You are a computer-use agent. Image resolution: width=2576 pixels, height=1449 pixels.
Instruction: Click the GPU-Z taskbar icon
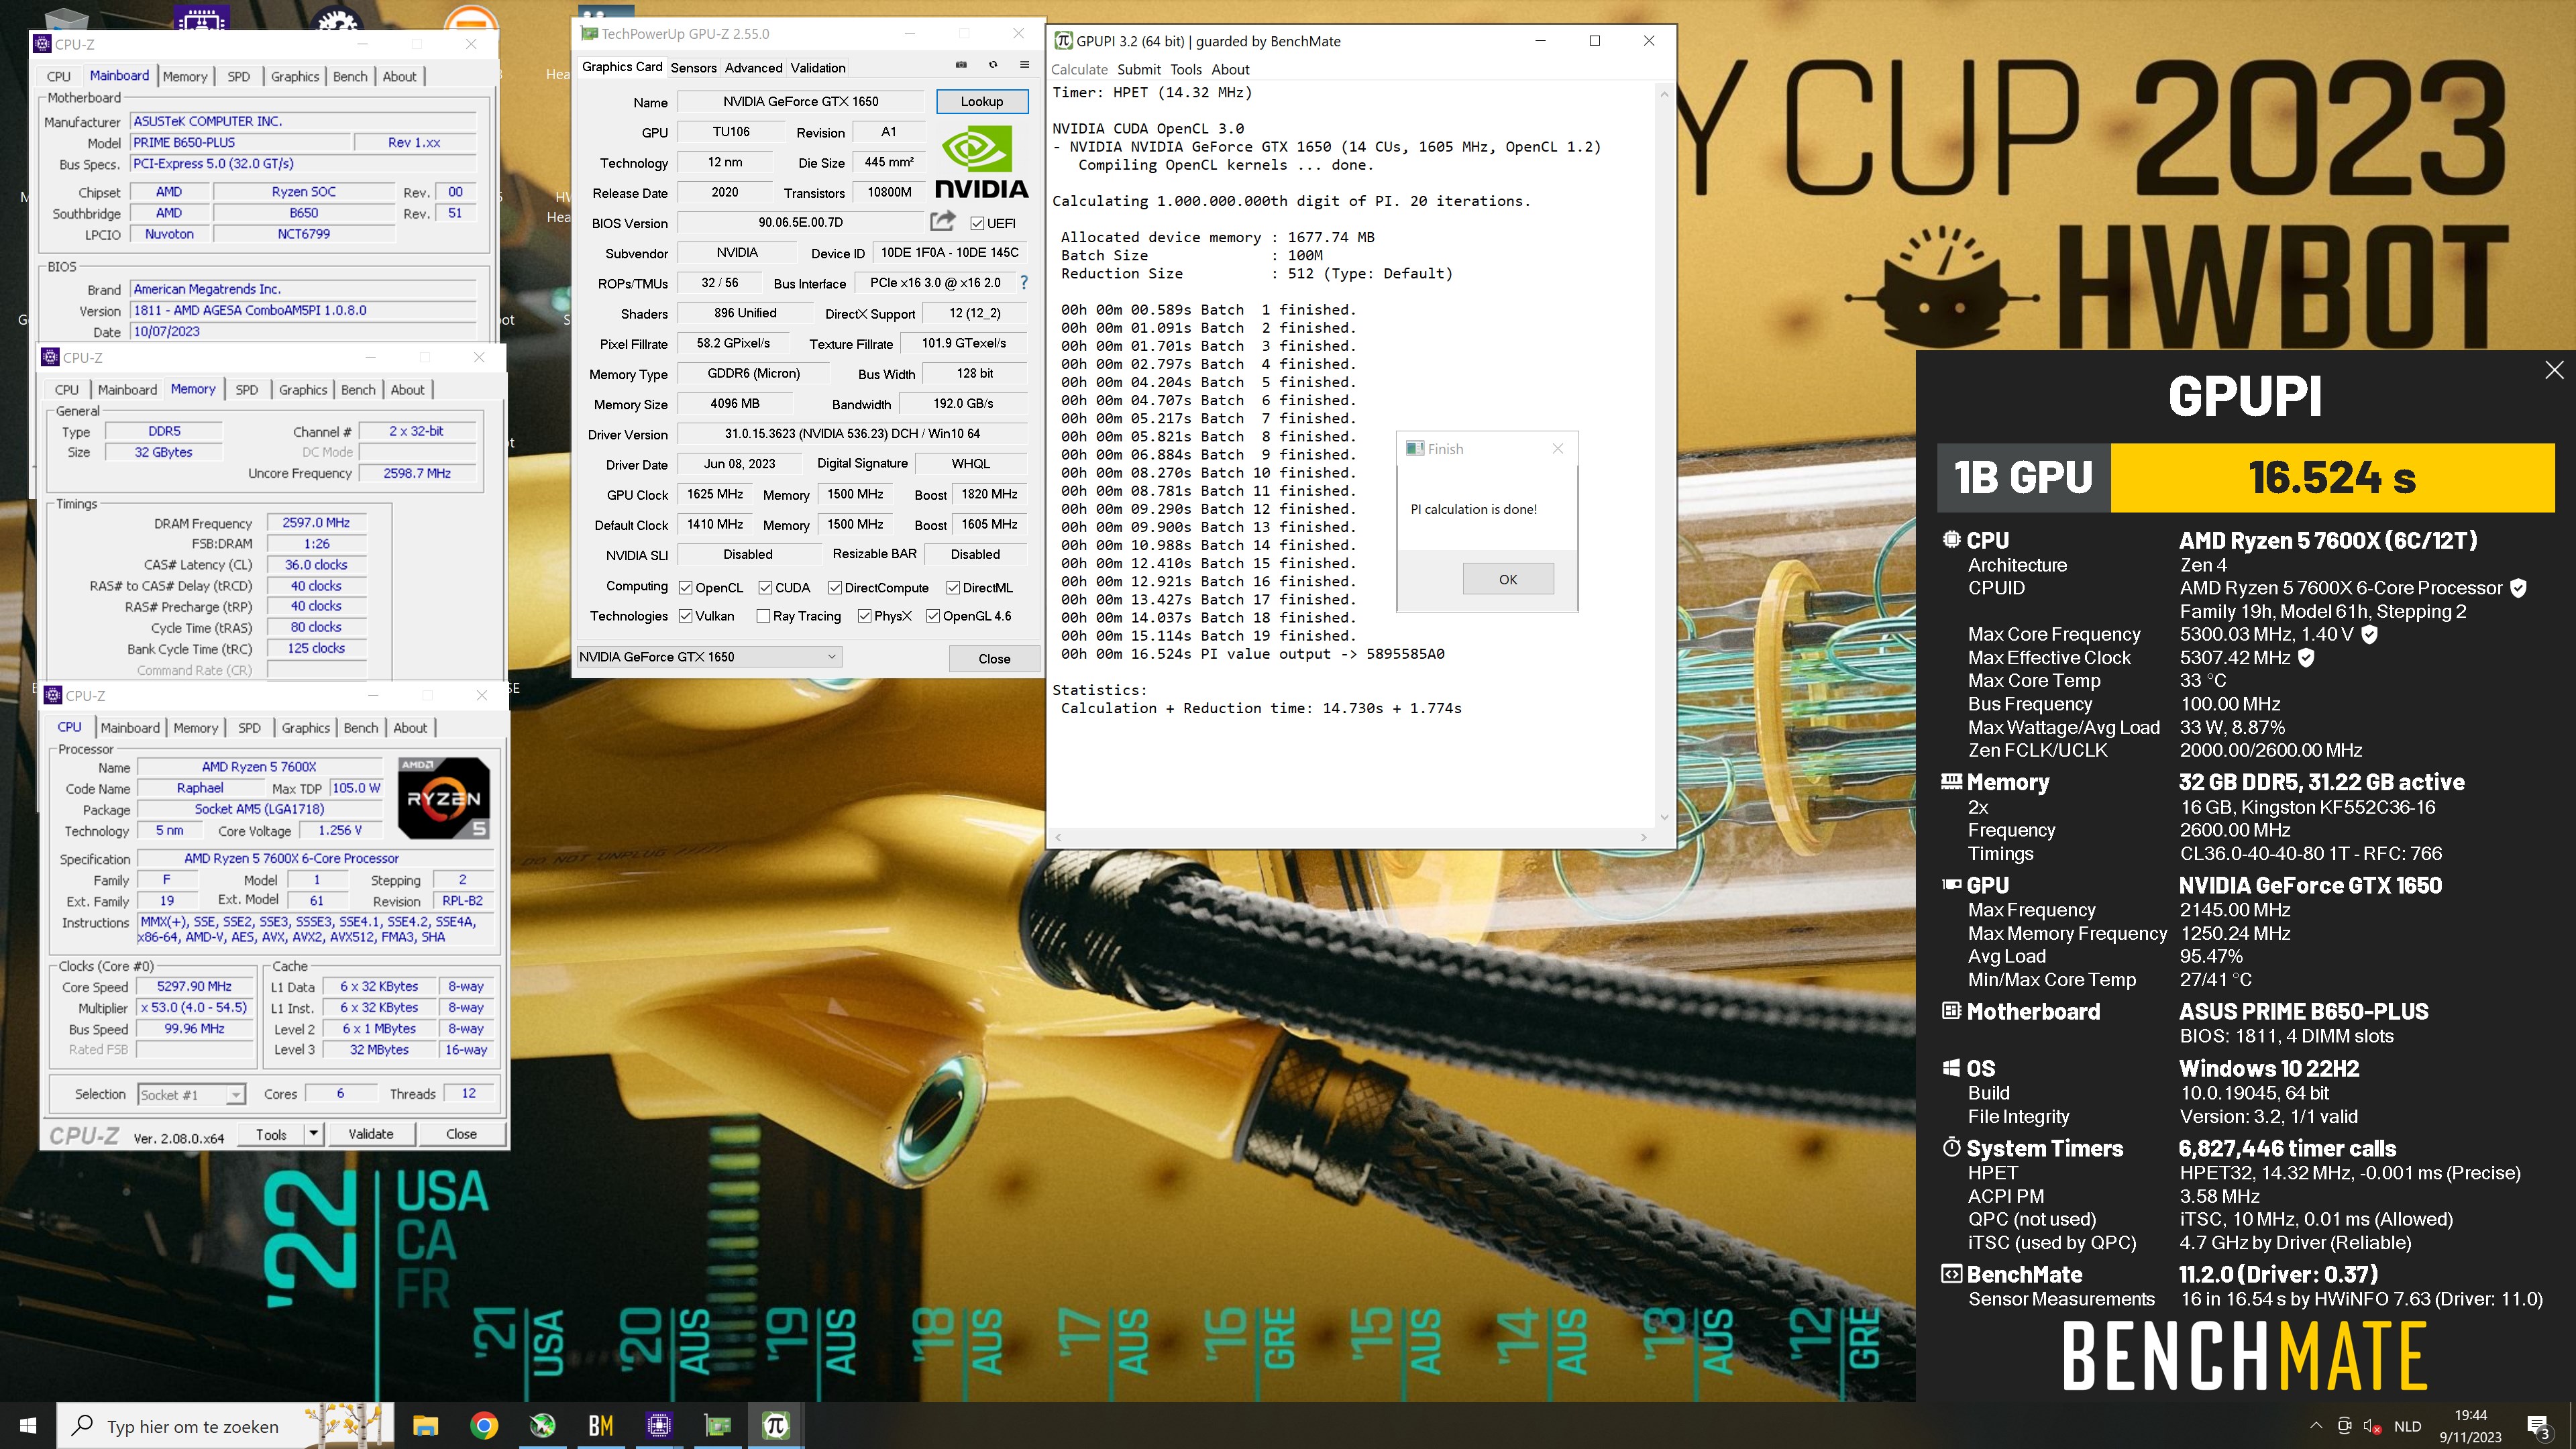[x=717, y=1425]
